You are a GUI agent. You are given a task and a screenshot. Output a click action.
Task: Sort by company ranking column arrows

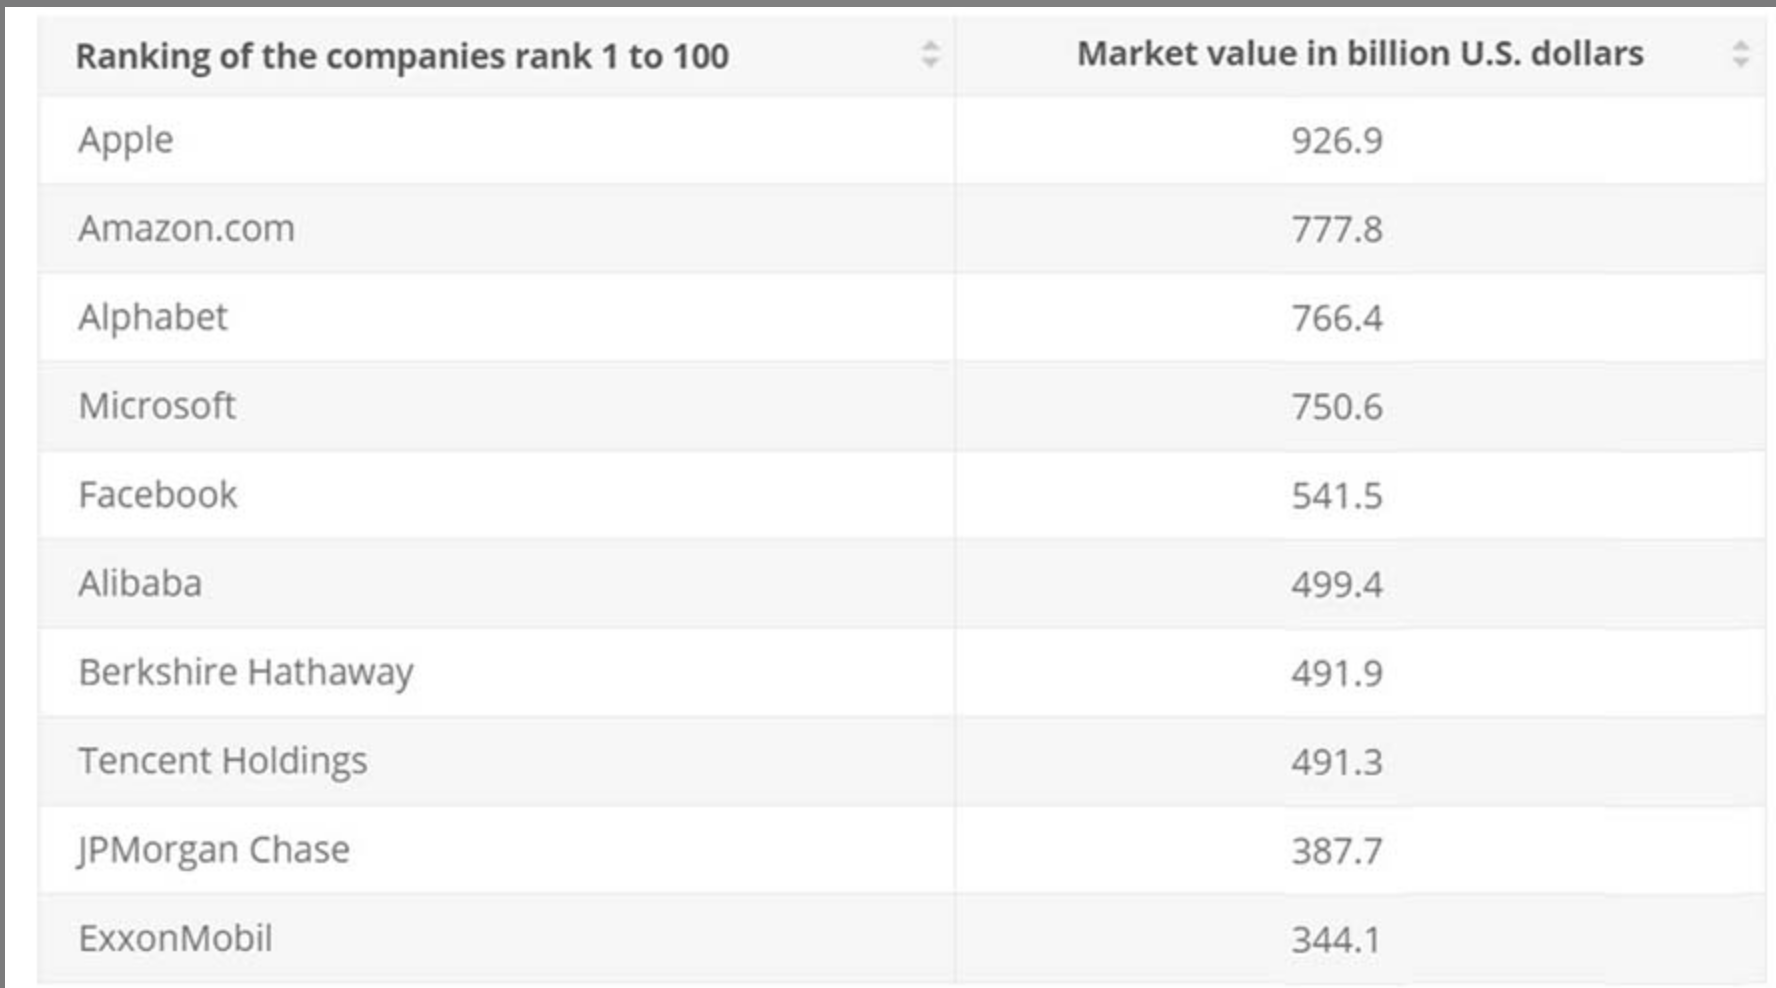(x=930, y=54)
